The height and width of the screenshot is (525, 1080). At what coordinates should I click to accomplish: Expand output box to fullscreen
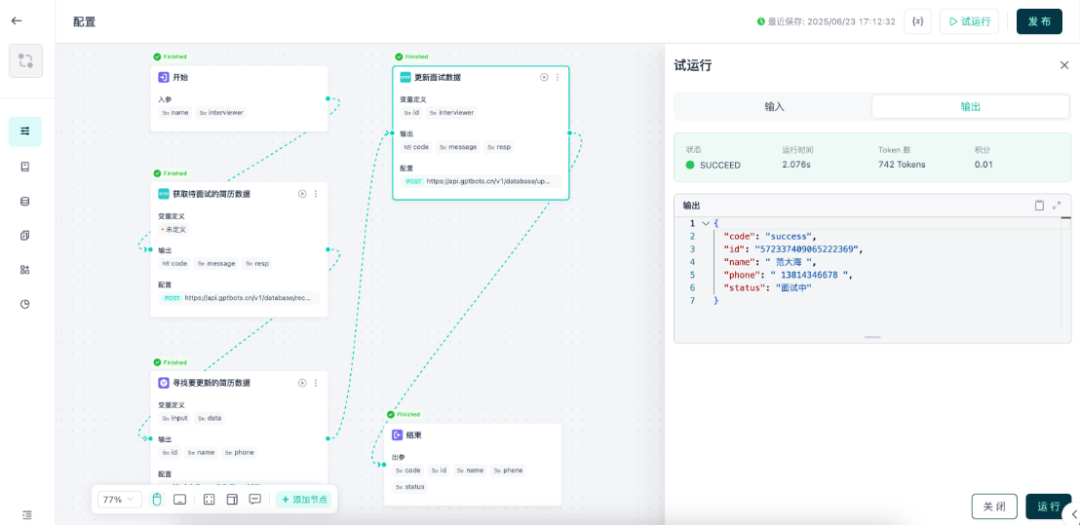click(x=1057, y=205)
